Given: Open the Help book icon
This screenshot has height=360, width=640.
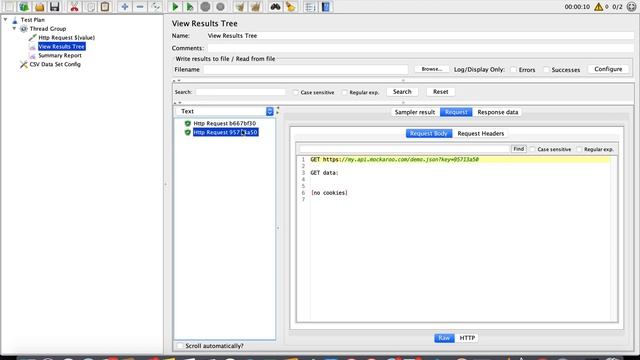Looking at the screenshot, I should (x=326, y=7).
